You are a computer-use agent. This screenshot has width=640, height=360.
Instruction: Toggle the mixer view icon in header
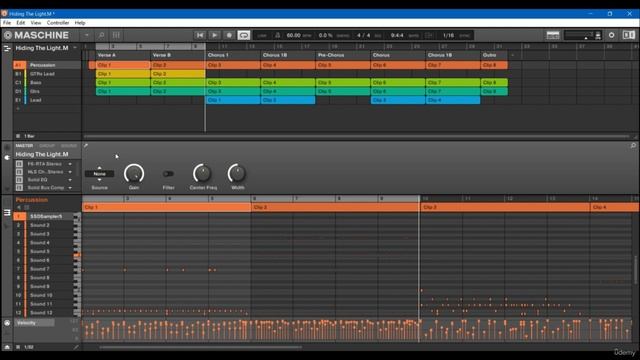(116, 36)
